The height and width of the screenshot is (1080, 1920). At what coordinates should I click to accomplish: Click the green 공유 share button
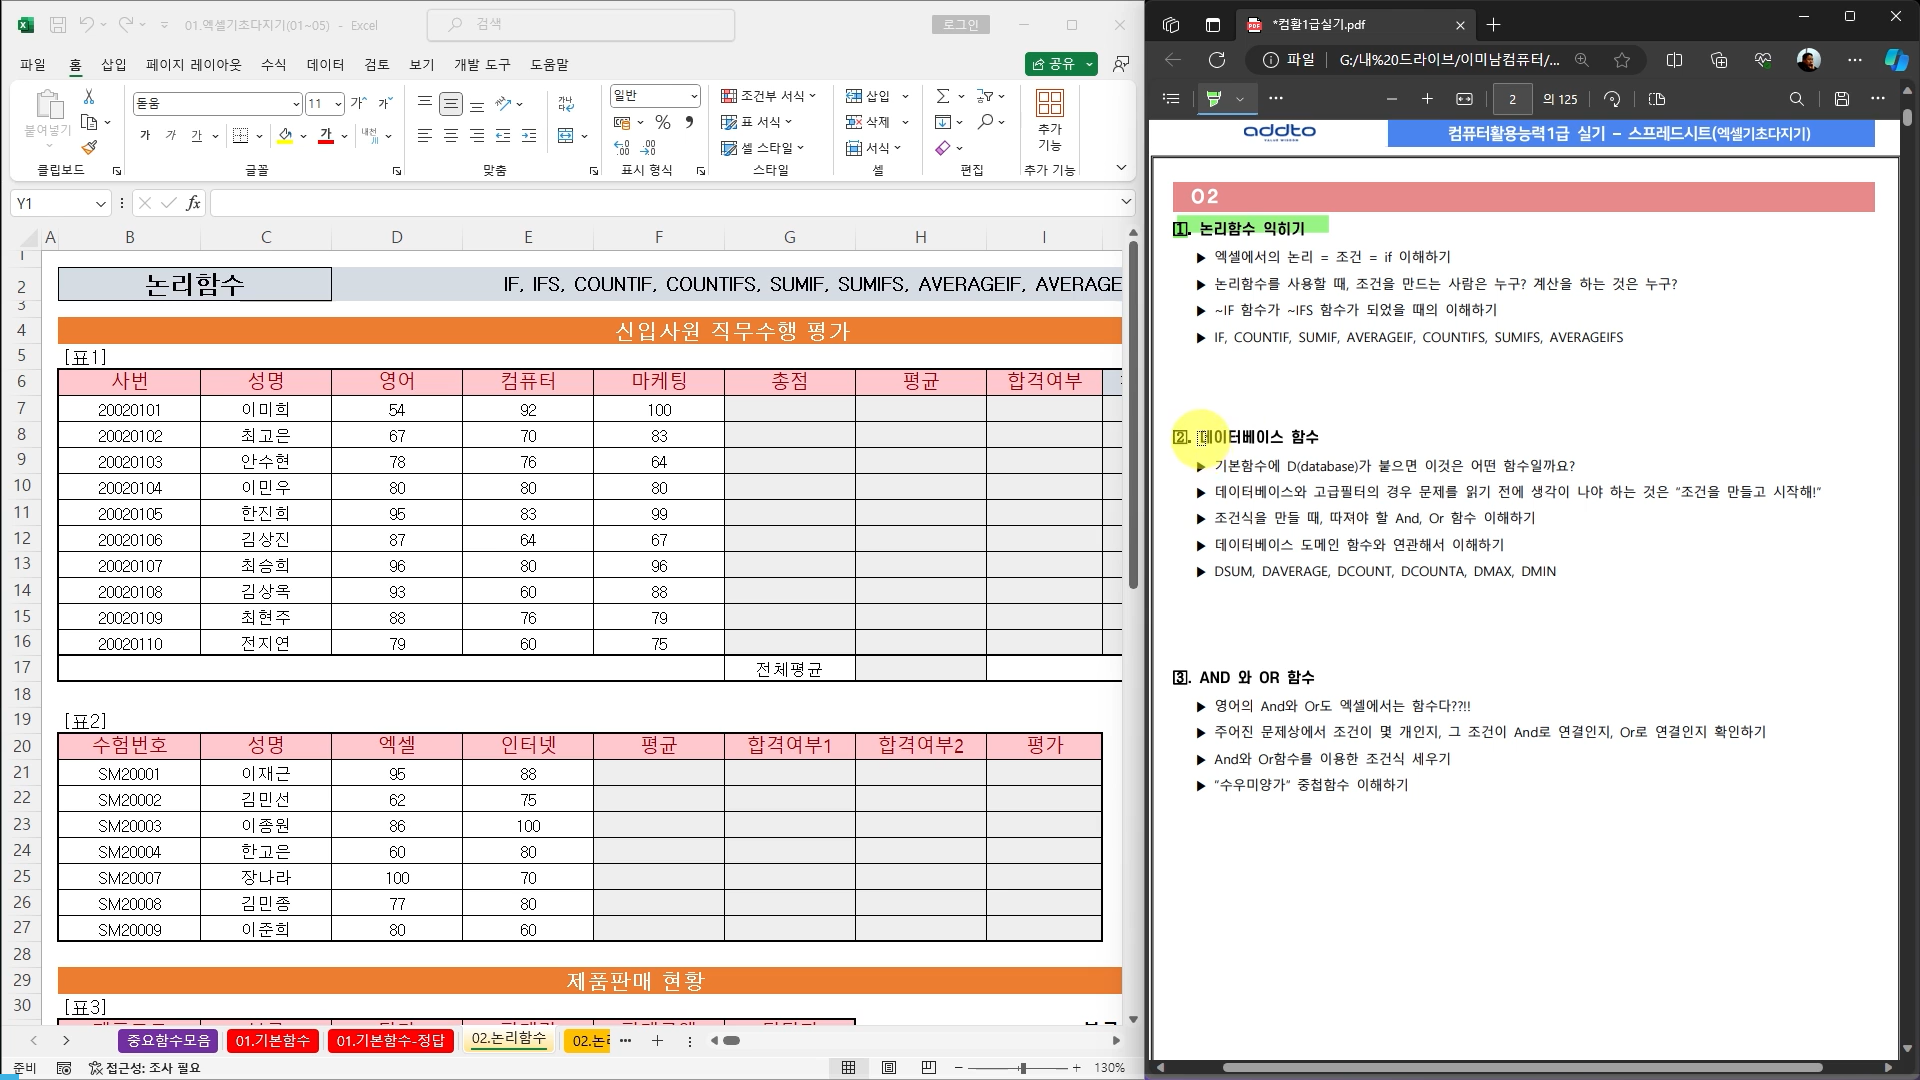[1053, 64]
